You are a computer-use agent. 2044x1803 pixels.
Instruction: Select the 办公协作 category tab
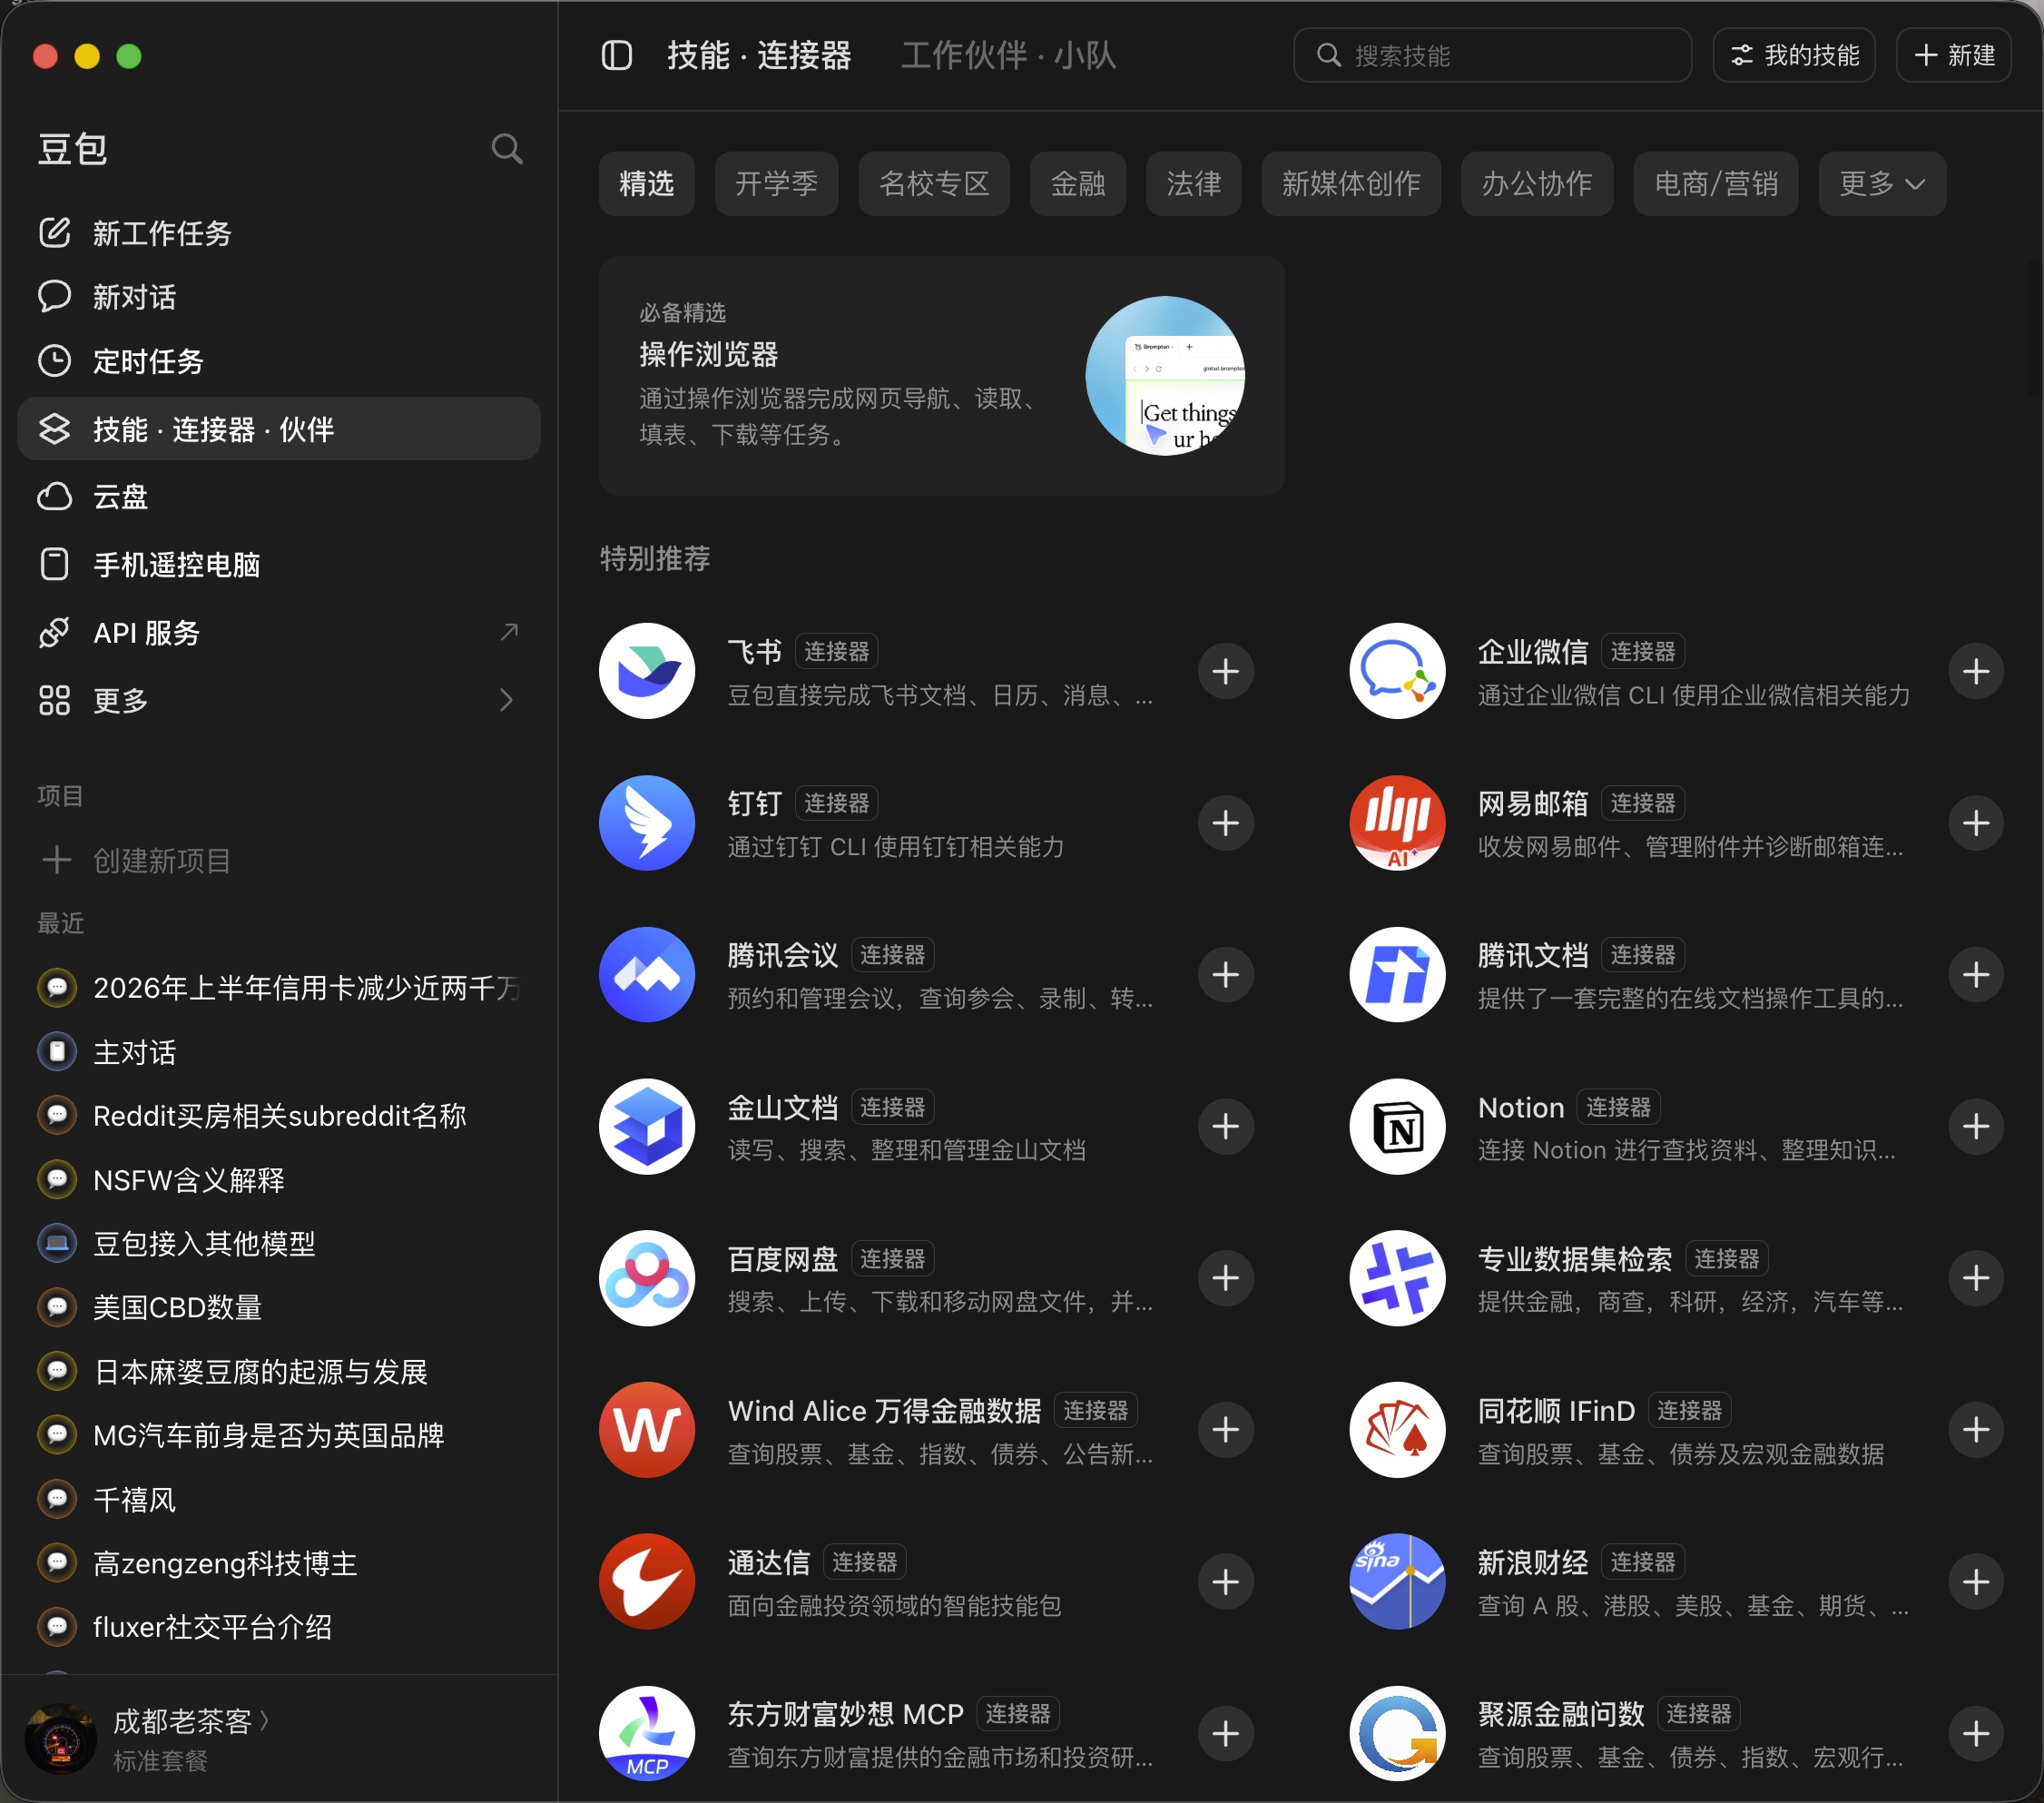1537,184
